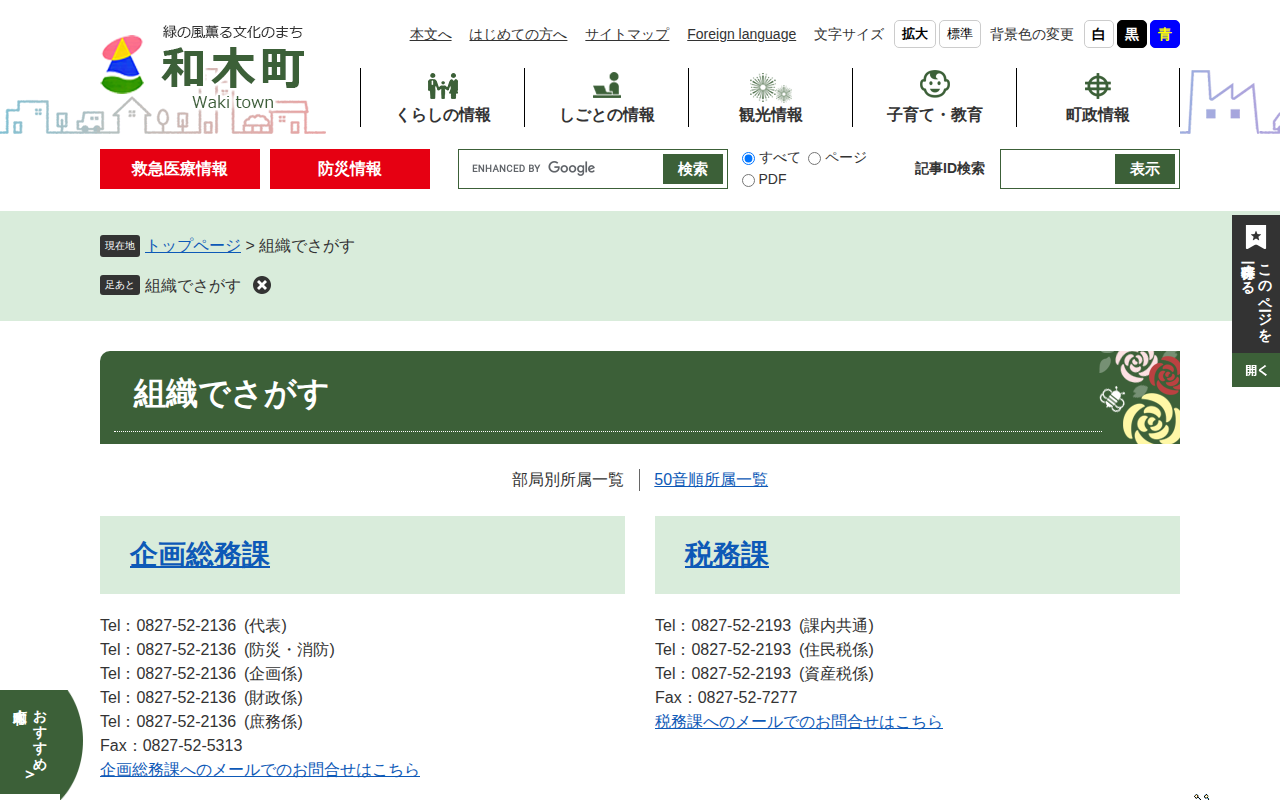Click the 財政係 phone number line

tap(201, 698)
